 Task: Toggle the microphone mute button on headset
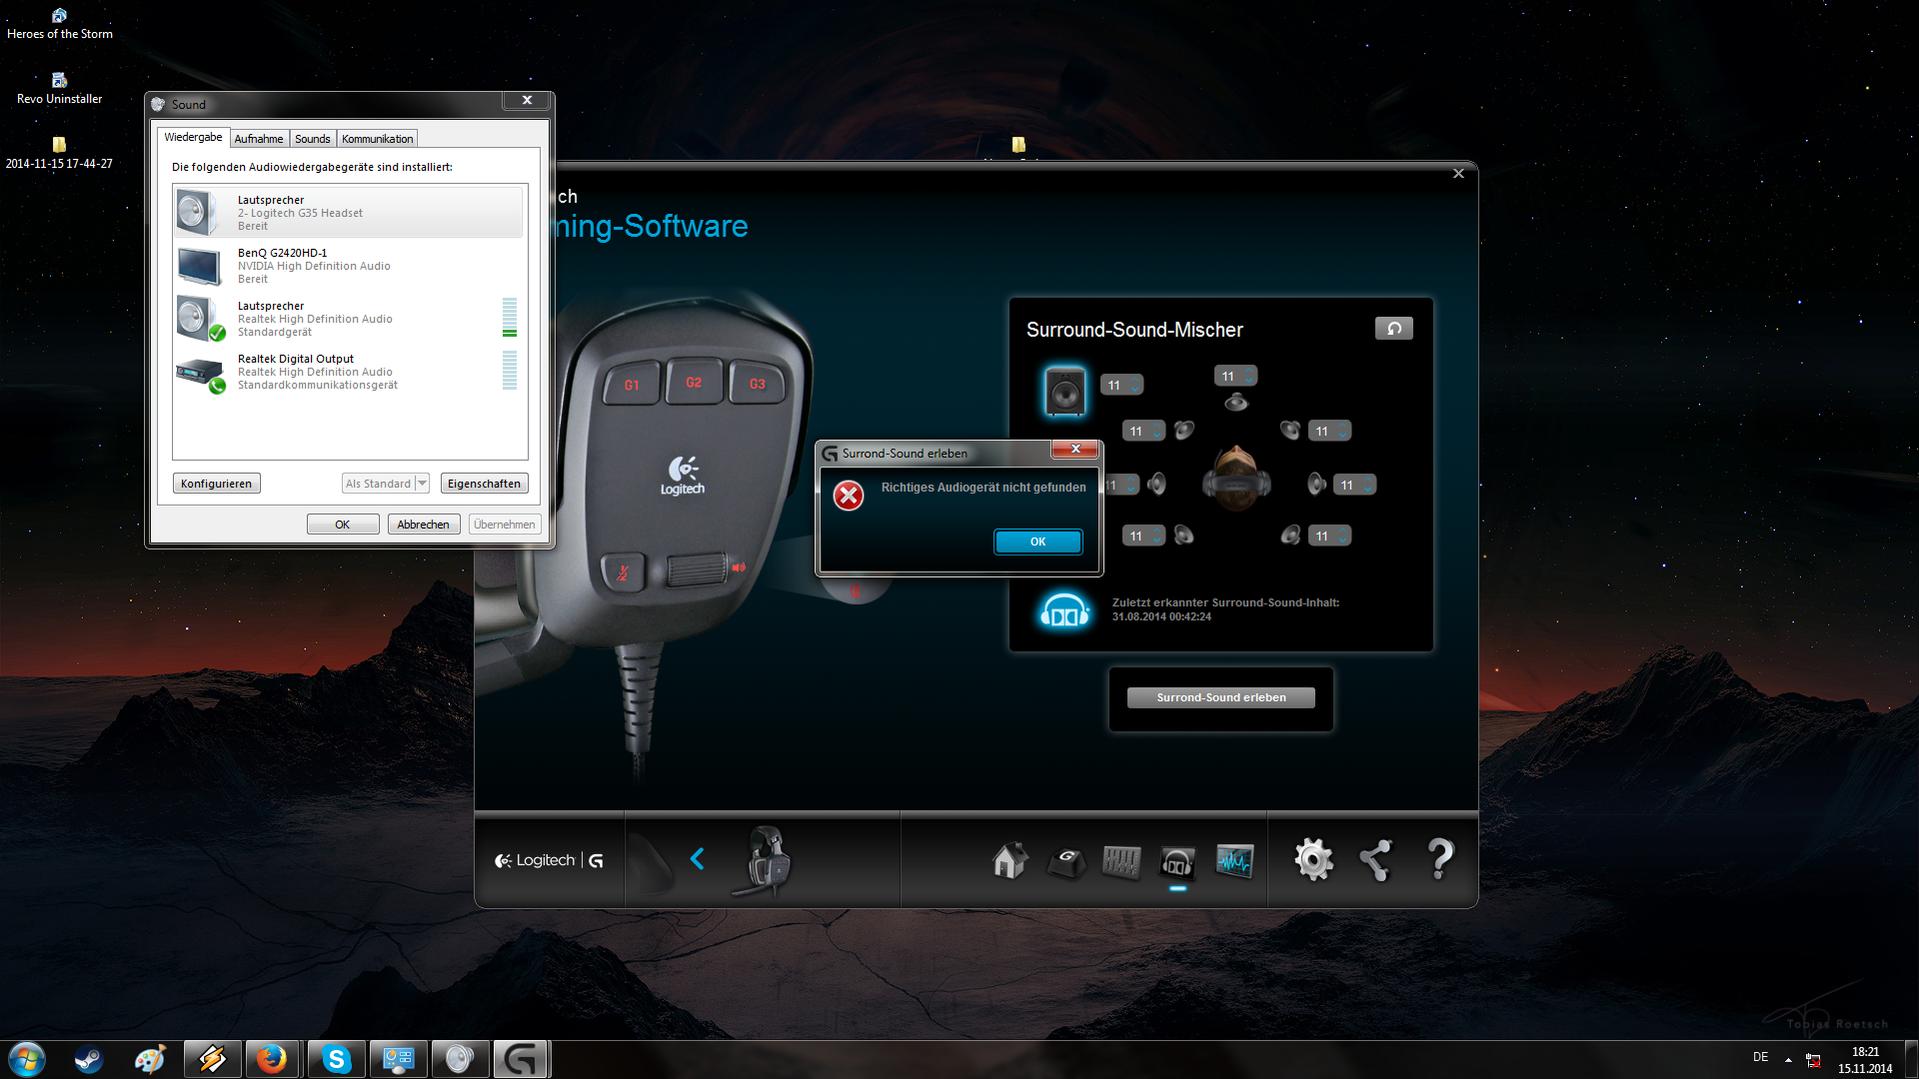[623, 573]
